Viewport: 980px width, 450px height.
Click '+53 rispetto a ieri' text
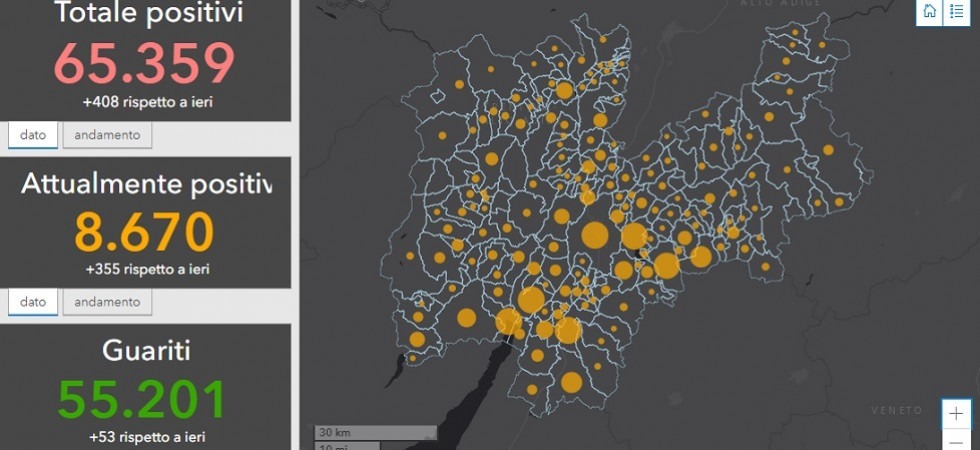(148, 436)
